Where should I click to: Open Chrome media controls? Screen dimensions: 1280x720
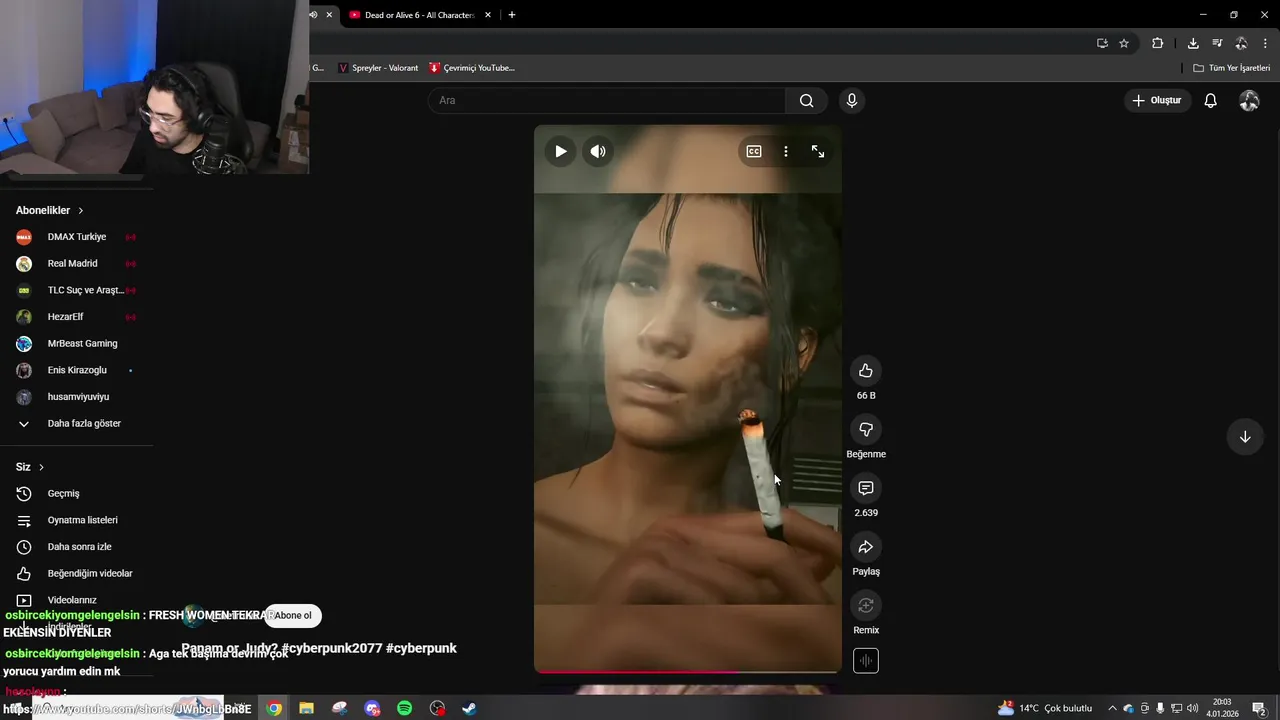click(1217, 43)
